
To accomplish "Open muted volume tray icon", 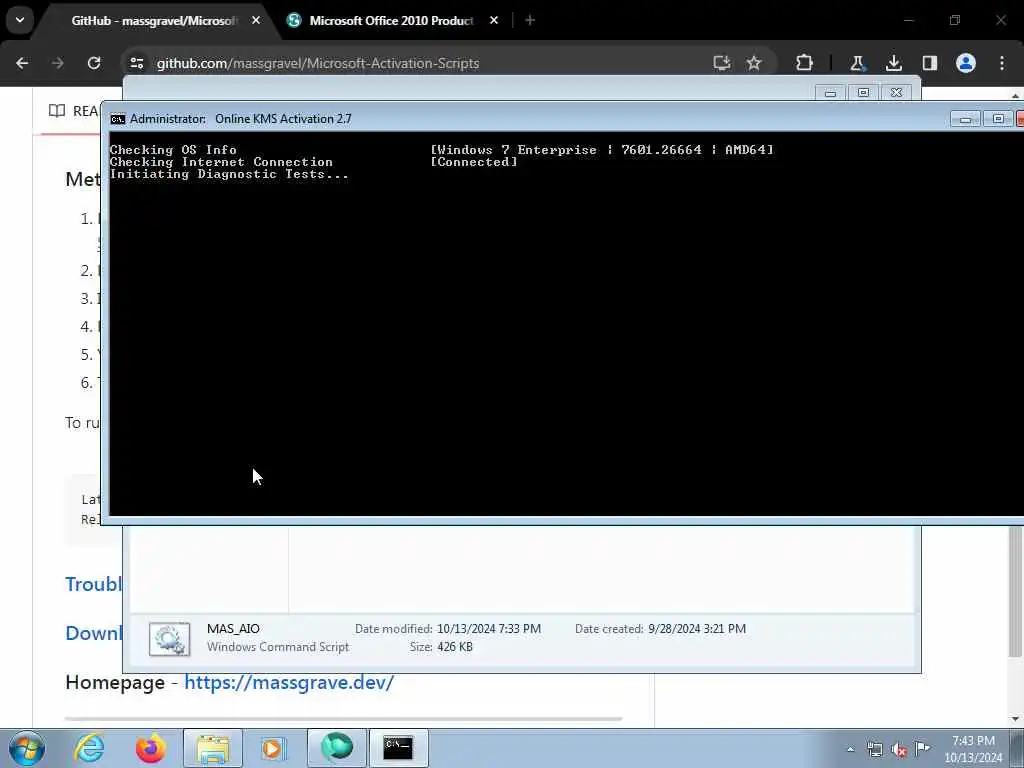I will coord(899,750).
